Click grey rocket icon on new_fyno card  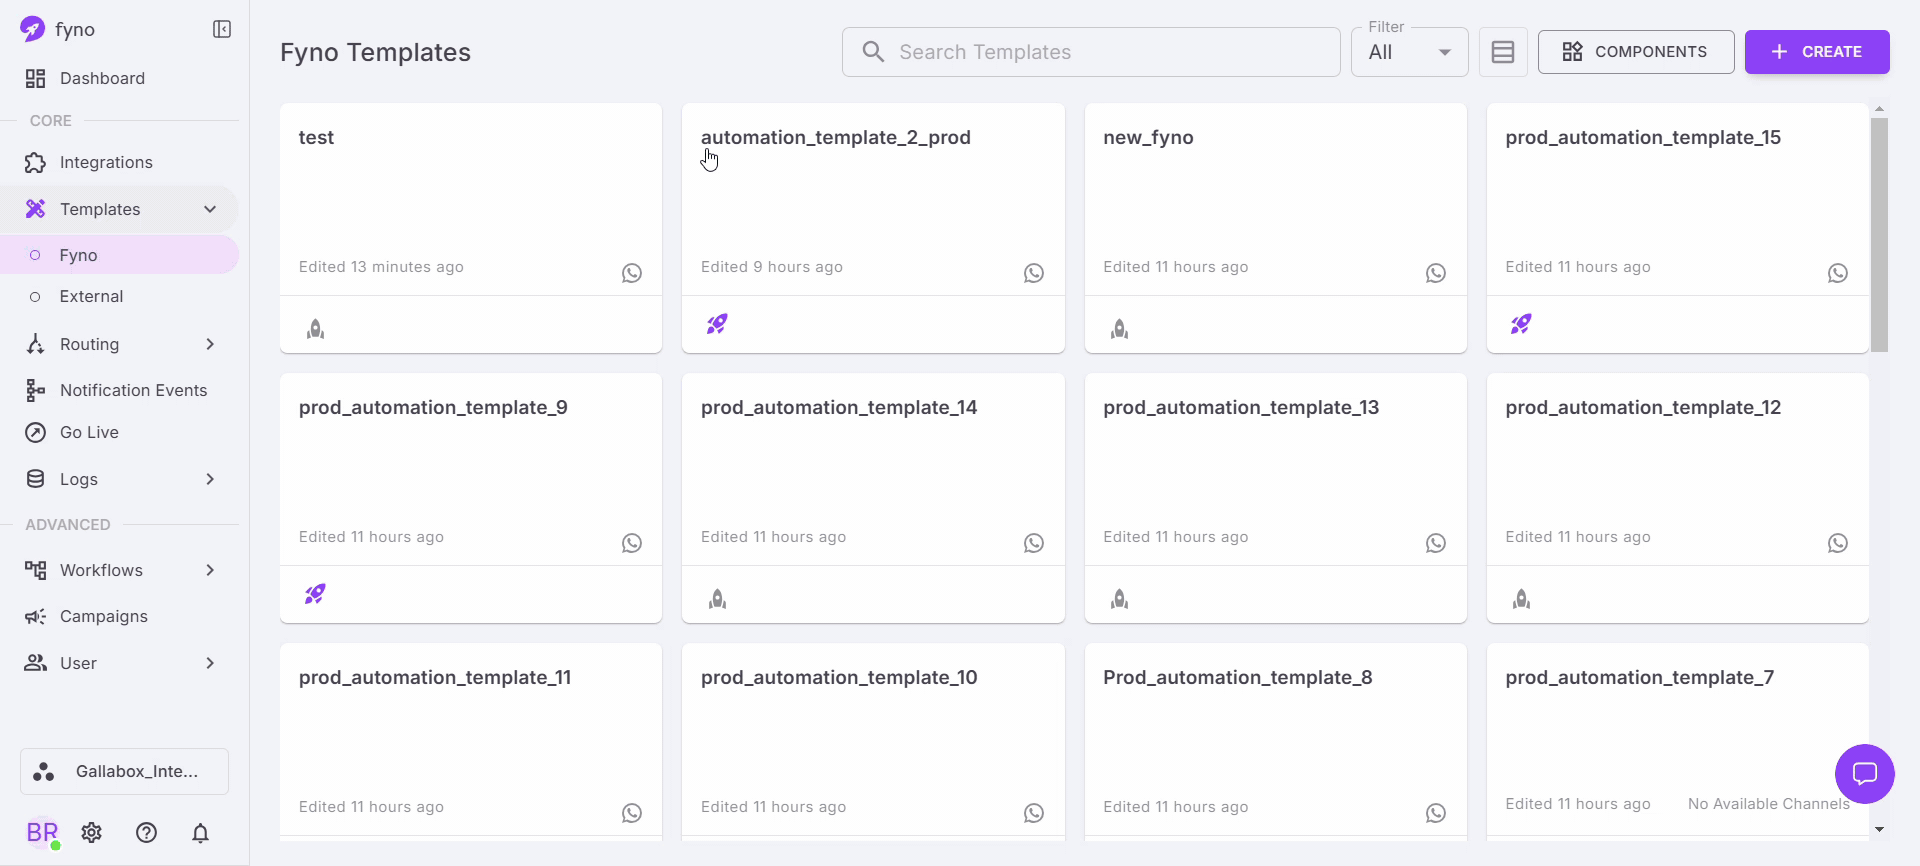click(x=1119, y=329)
